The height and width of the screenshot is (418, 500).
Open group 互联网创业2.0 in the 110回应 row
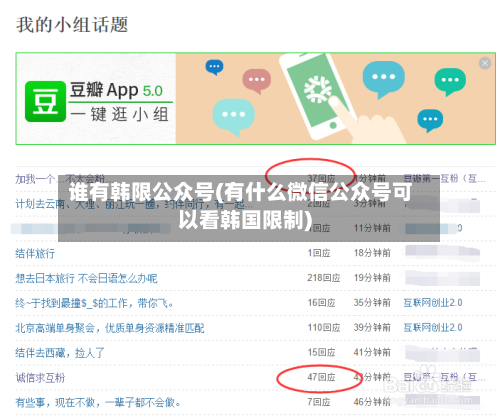pyautogui.click(x=433, y=328)
